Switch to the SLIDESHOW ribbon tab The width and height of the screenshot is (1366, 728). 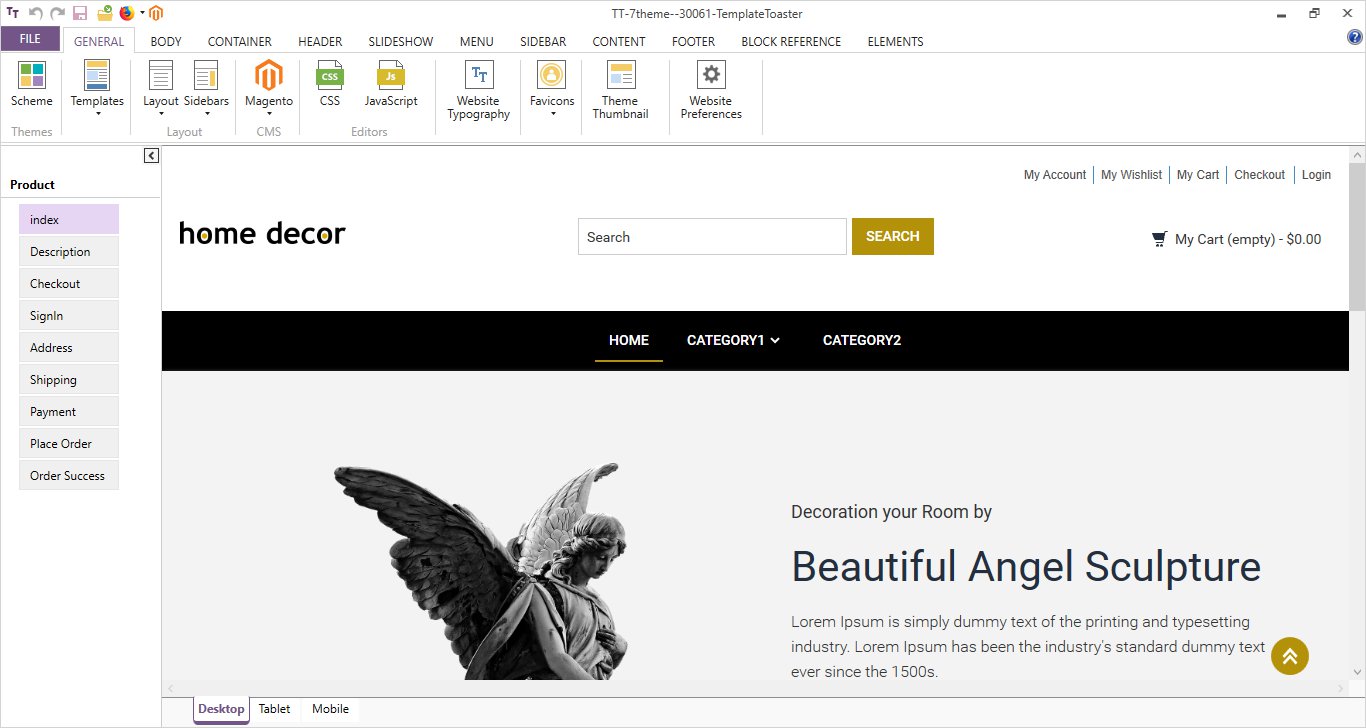pos(400,41)
